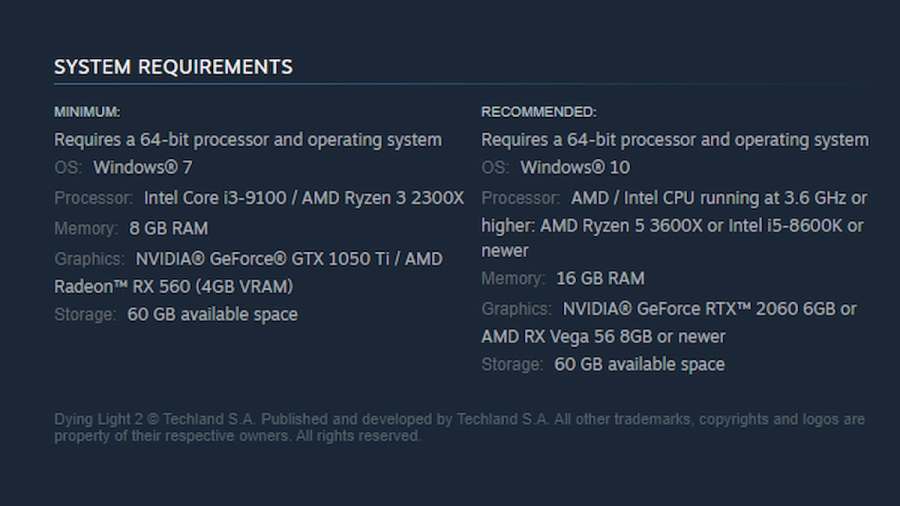Click the recommended 64-bit processor requirement text
The image size is (900, 506).
[x=675, y=140]
